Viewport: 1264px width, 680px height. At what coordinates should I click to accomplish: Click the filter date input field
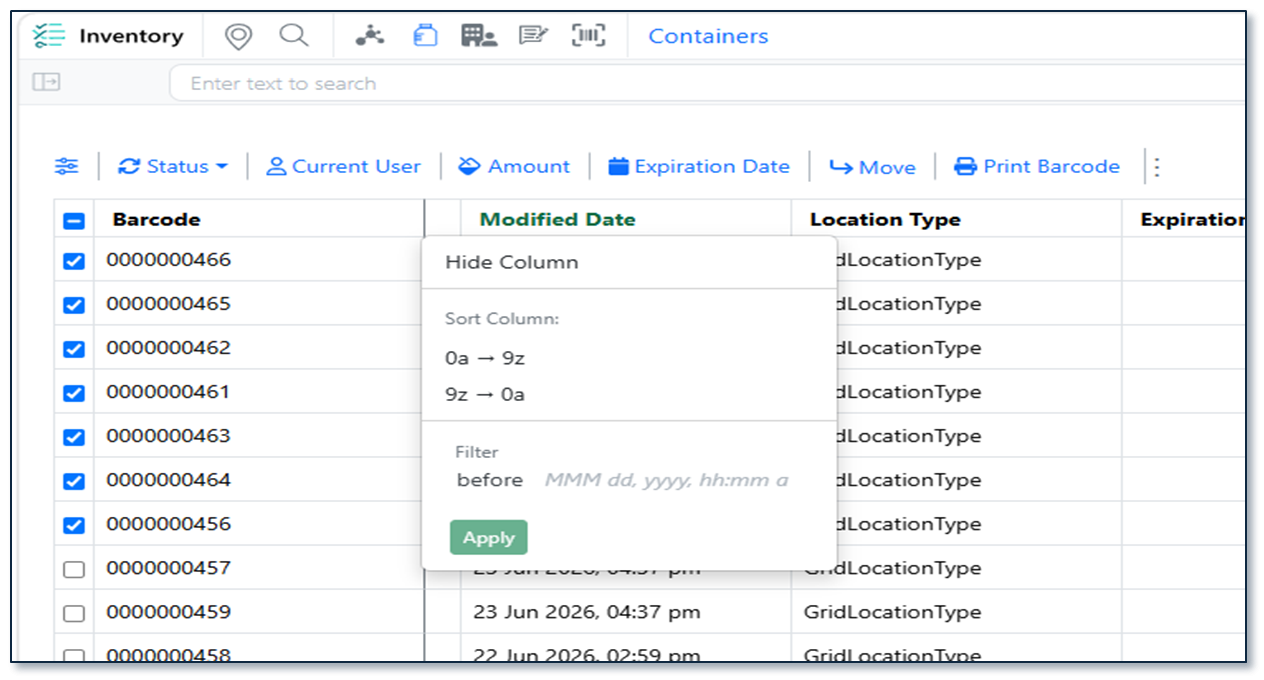pyautogui.click(x=667, y=480)
